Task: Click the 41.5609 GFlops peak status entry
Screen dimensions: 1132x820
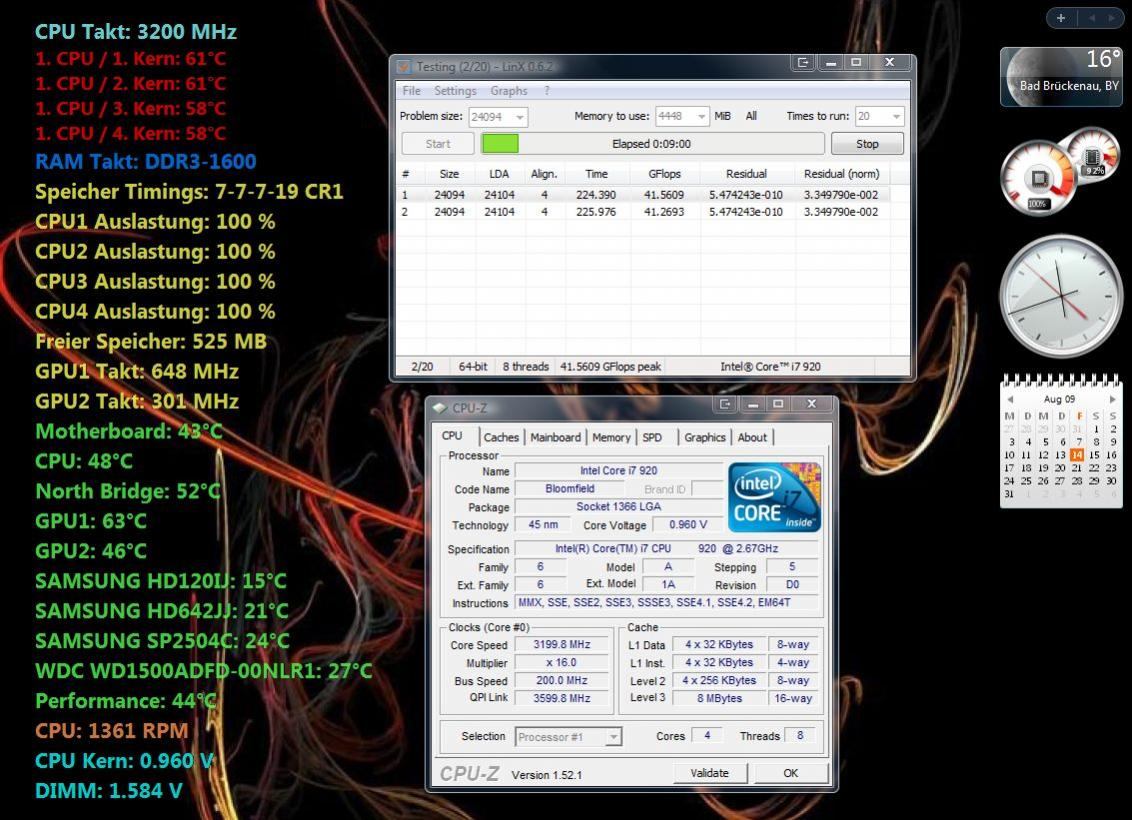Action: pyautogui.click(x=611, y=367)
